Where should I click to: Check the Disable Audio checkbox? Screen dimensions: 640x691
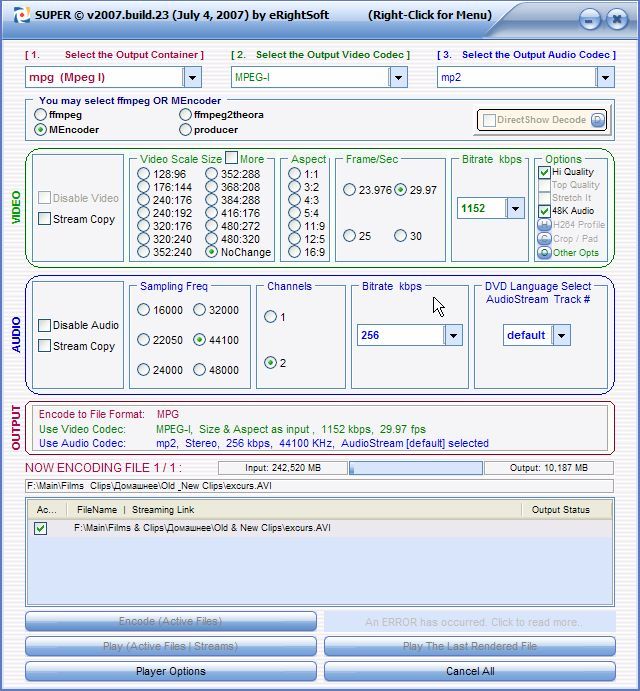click(x=44, y=325)
